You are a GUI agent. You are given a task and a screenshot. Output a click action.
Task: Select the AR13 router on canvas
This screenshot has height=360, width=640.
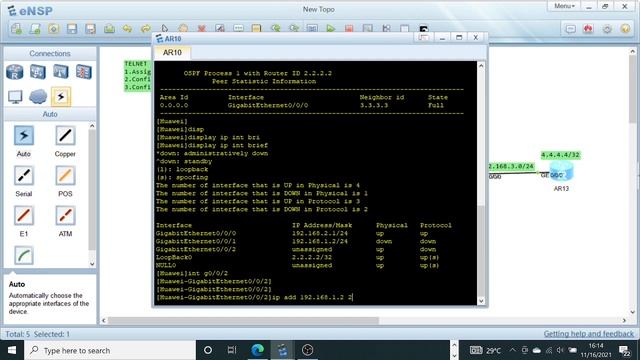[561, 172]
